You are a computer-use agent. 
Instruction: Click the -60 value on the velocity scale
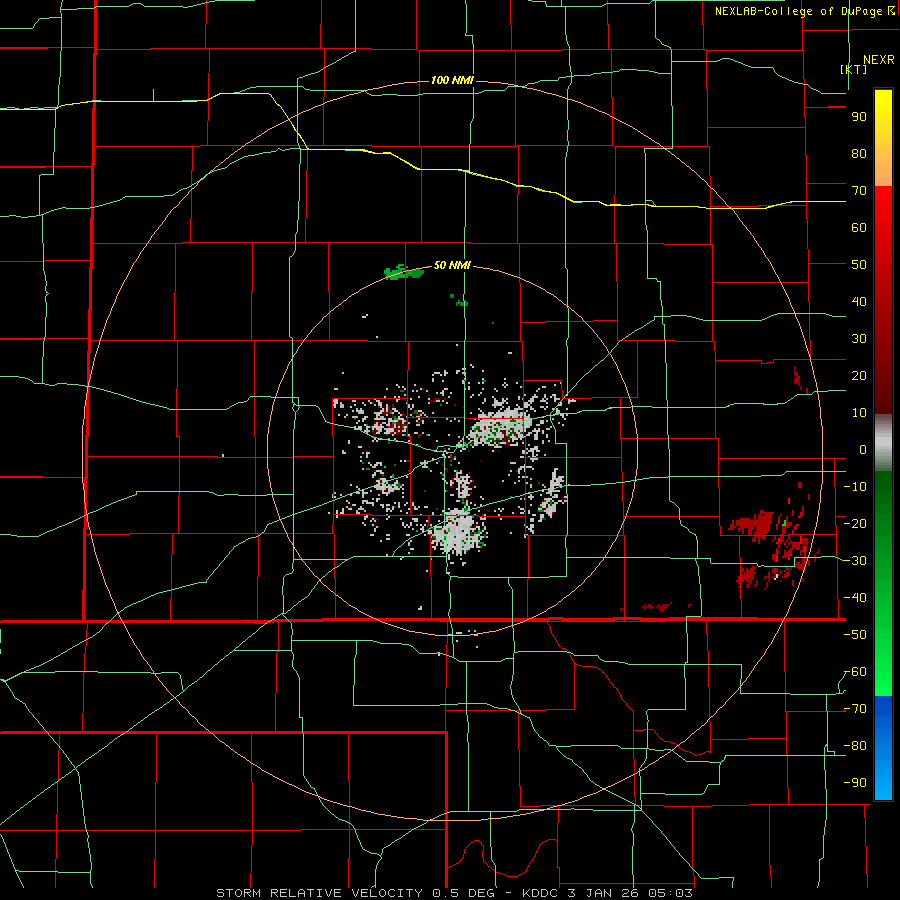tap(855, 672)
